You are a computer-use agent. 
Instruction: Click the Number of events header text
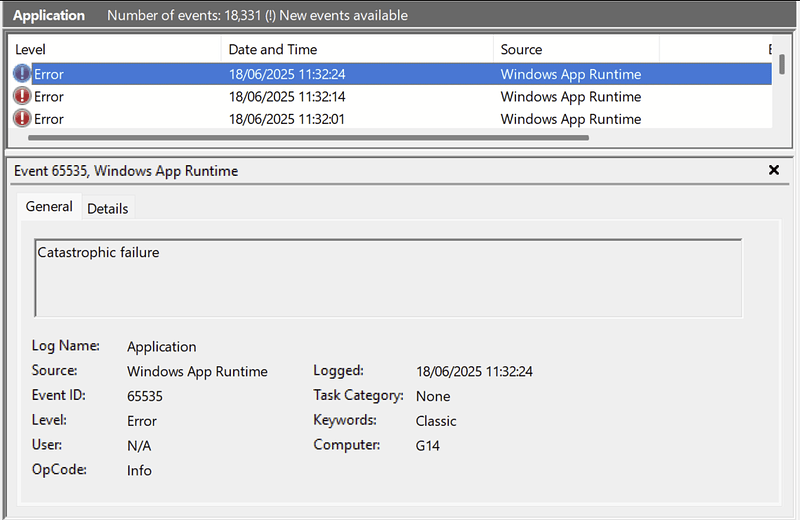[x=257, y=15]
